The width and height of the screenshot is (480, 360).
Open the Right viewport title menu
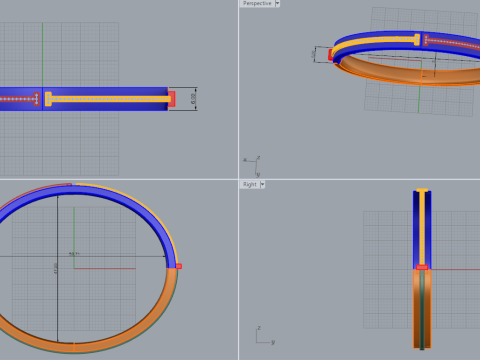pos(250,184)
